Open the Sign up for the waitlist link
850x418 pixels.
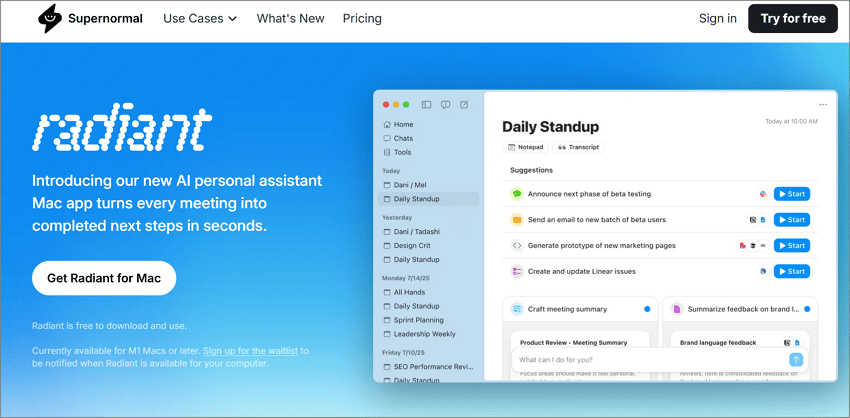click(250, 350)
